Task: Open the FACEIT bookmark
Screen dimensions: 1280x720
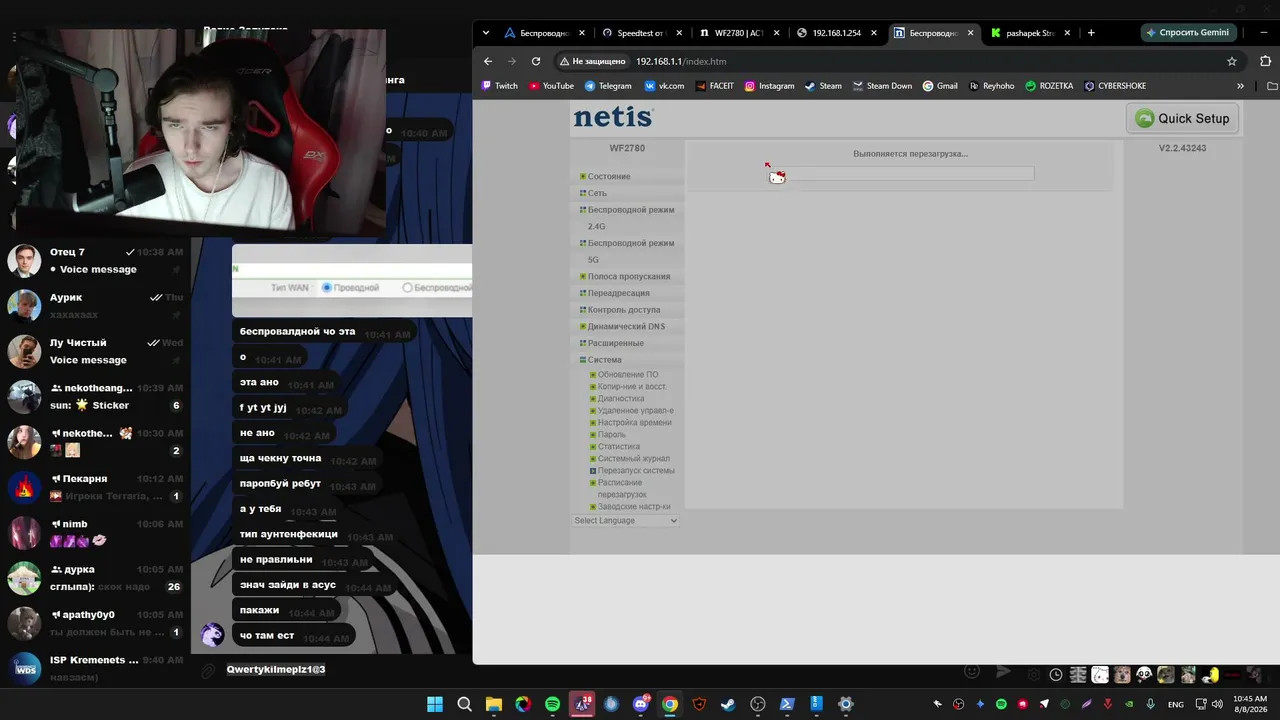Action: tap(714, 86)
